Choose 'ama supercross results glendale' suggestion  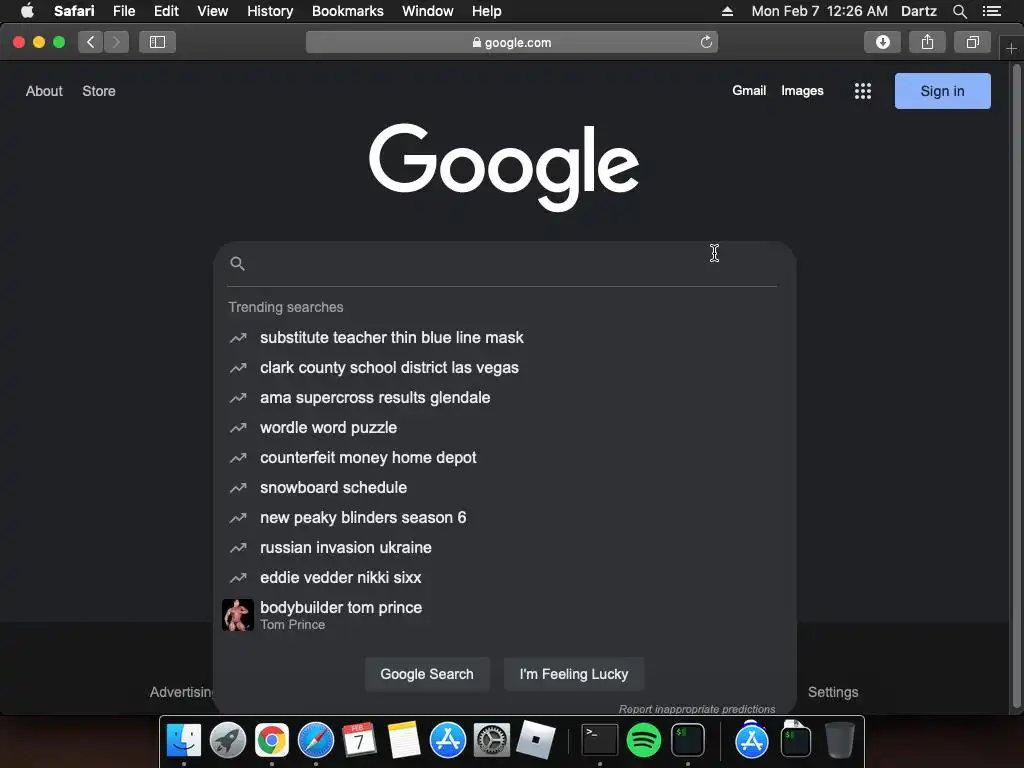(503, 398)
